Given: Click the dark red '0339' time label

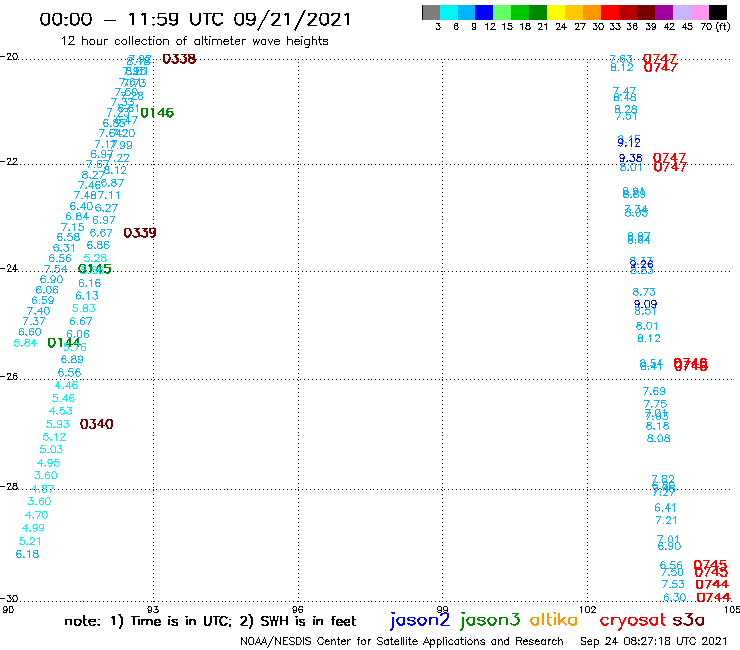Looking at the screenshot, I should 140,233.
